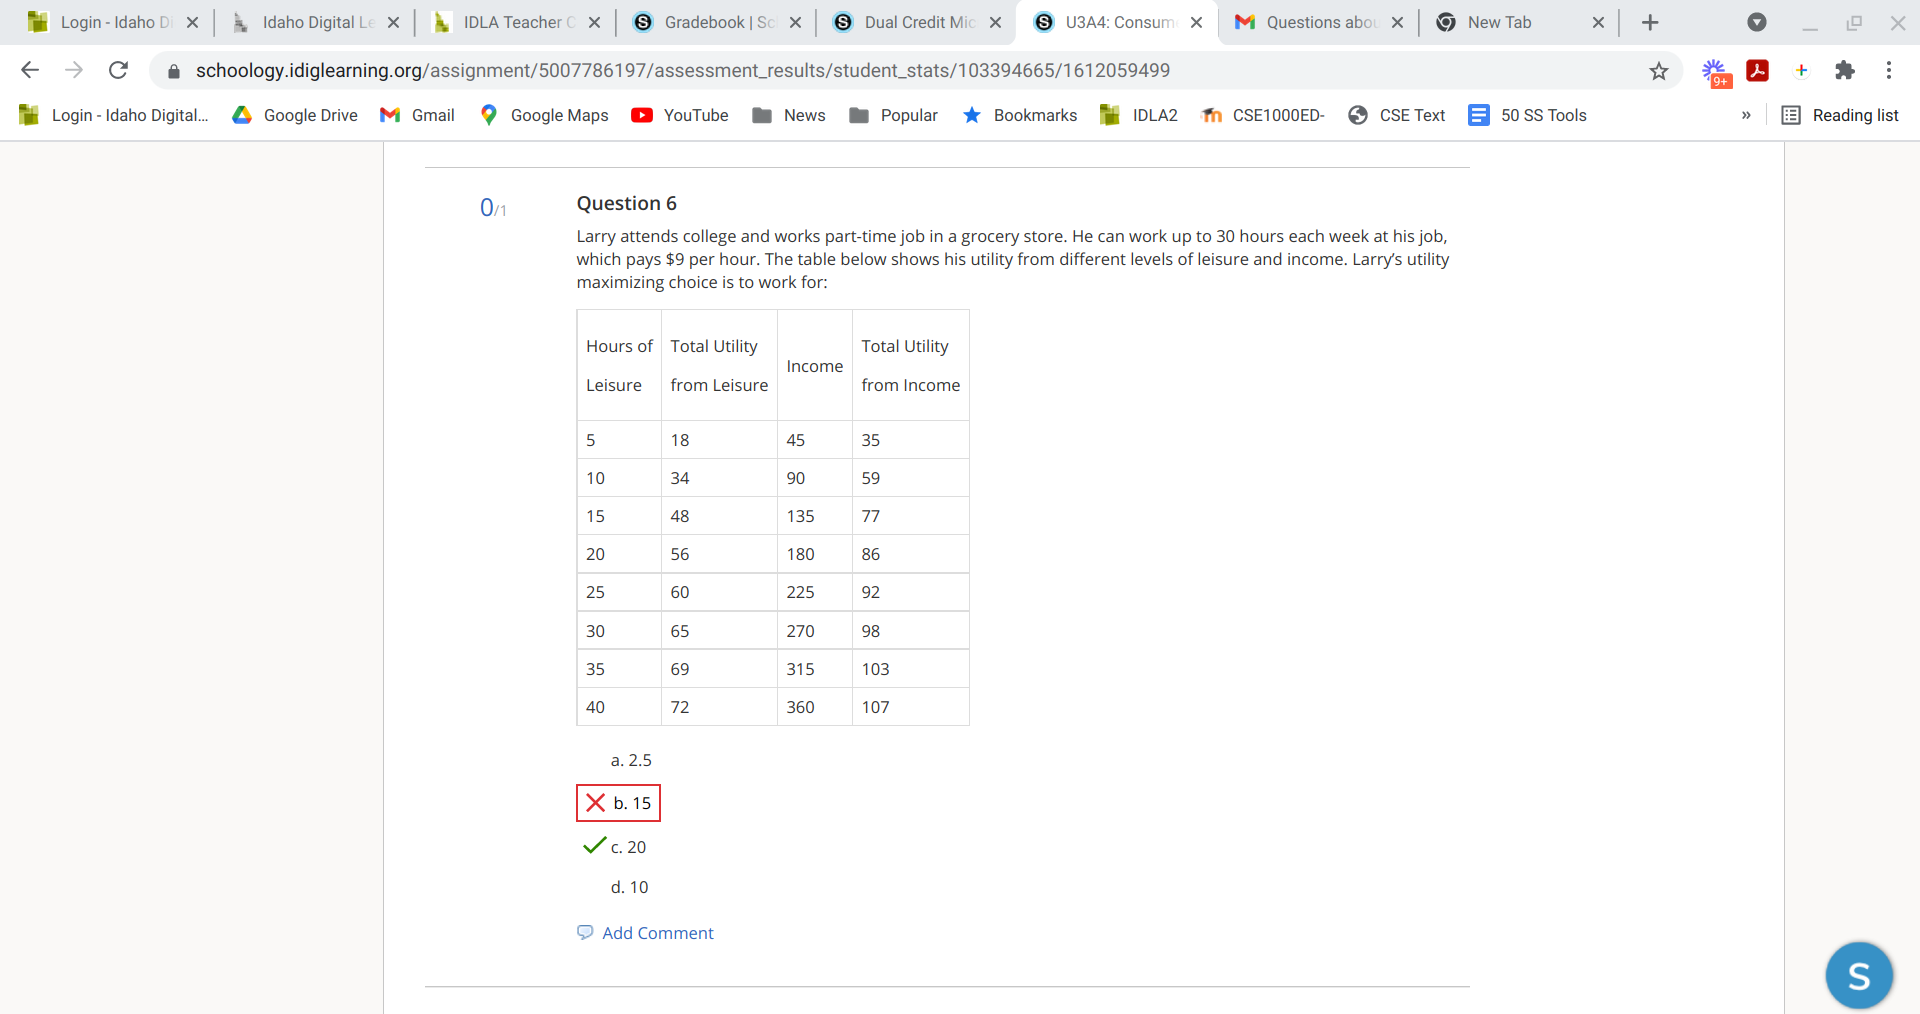Screen dimensions: 1920x1014
Task: Open the Popular bookmarks folder
Action: click(x=893, y=115)
